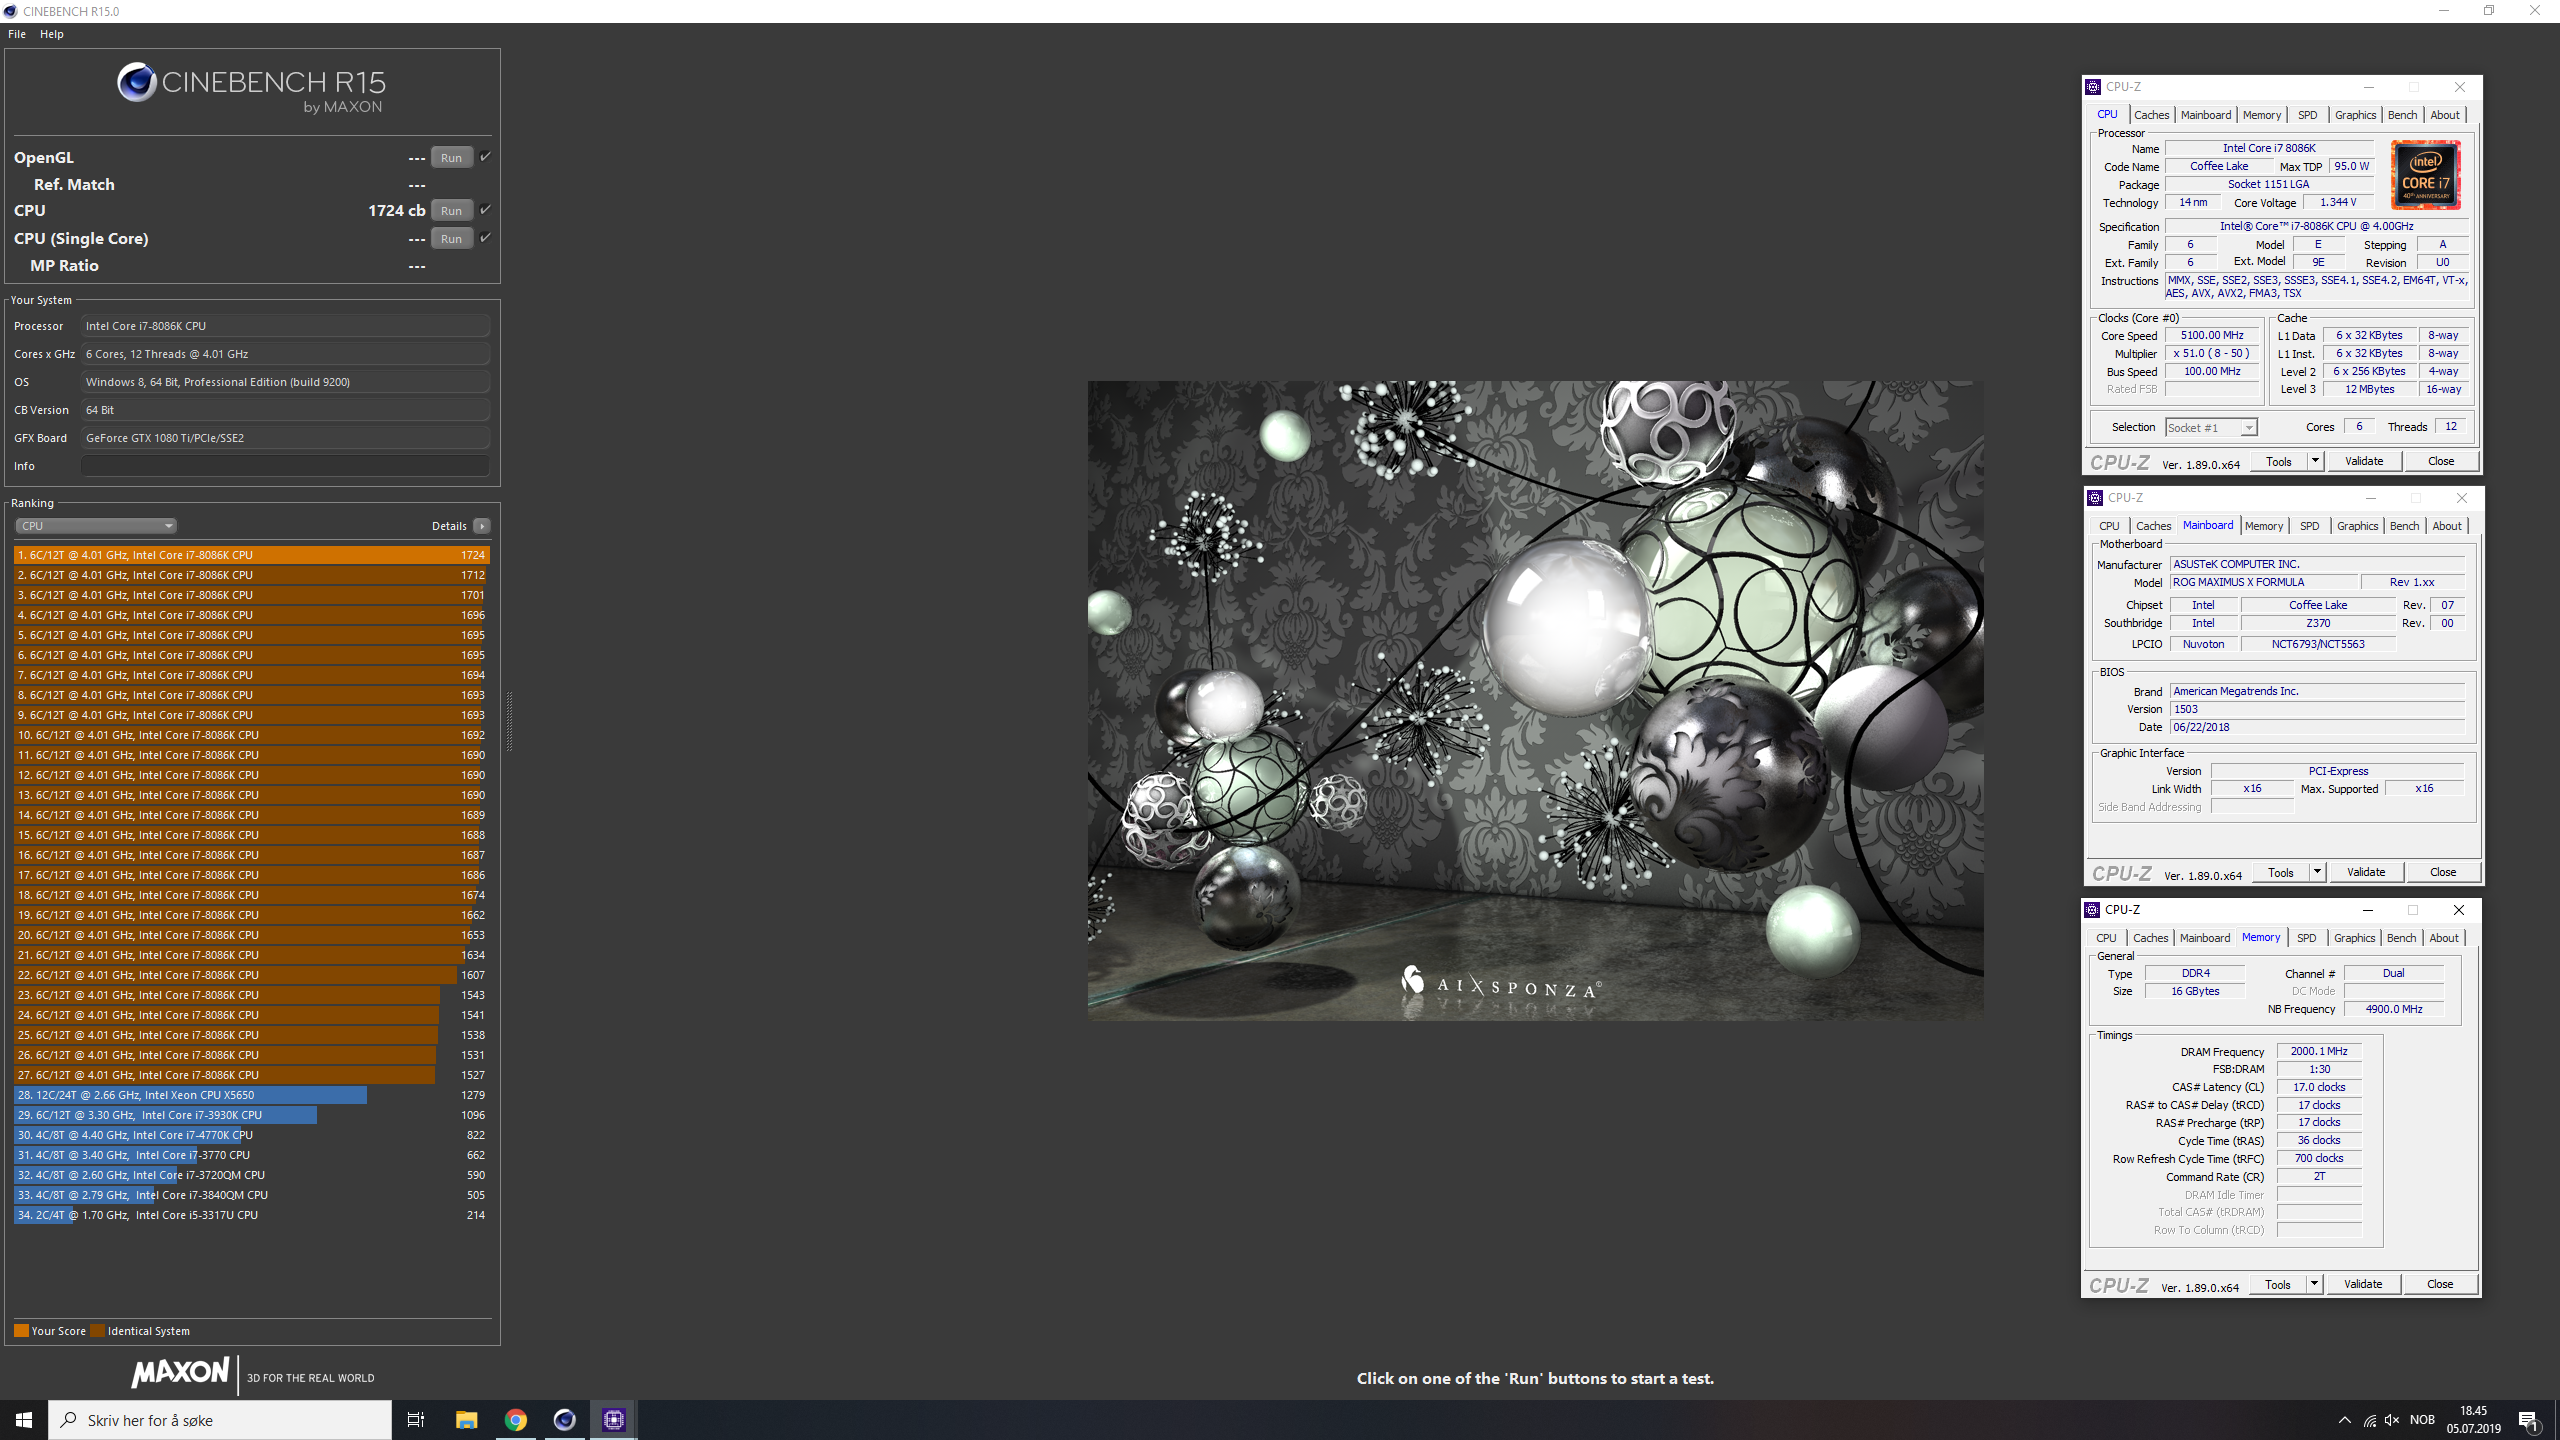Open SPD tab in middle CPU-Z window
2560x1440 pixels.
2309,526
